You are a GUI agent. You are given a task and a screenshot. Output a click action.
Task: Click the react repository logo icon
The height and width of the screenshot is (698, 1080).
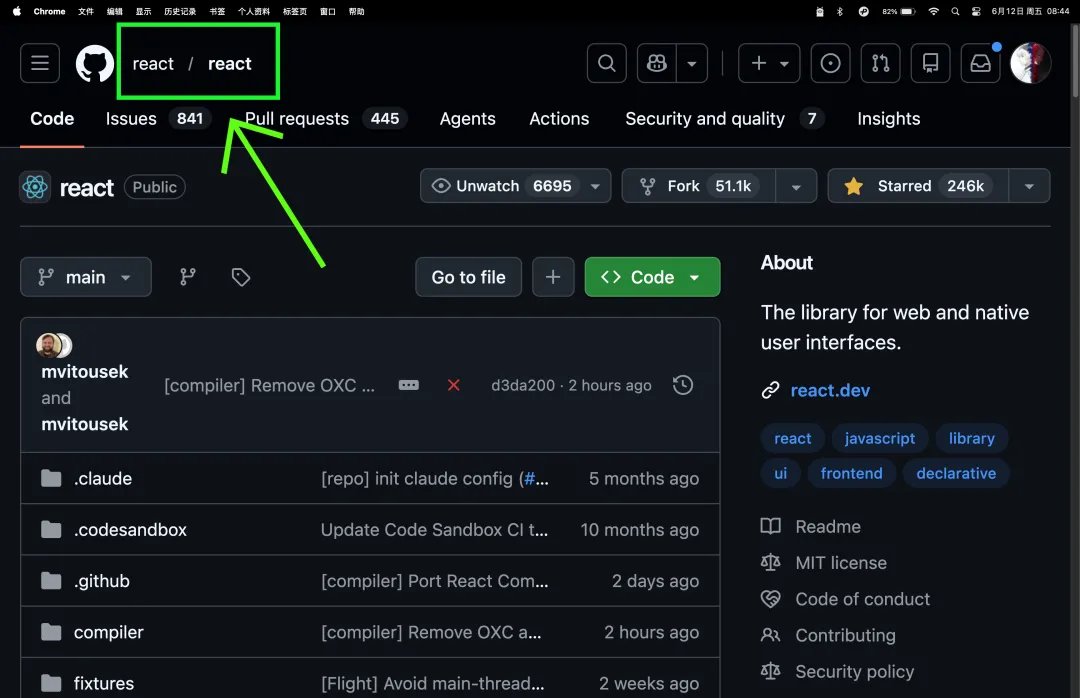(x=35, y=187)
